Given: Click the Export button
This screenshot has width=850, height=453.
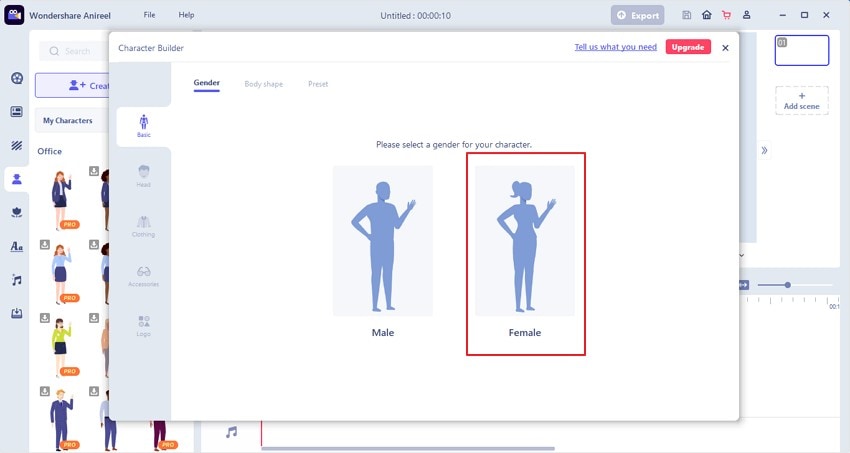Looking at the screenshot, I should (x=638, y=15).
